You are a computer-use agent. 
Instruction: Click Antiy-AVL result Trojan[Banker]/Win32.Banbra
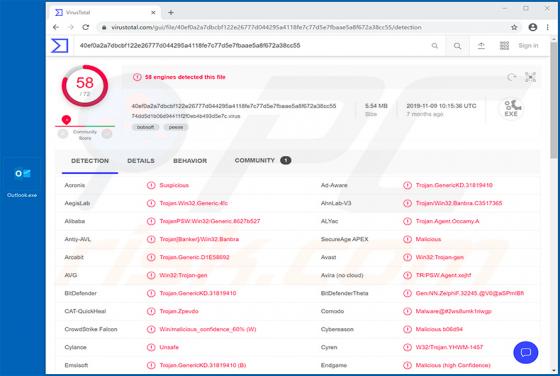click(x=199, y=239)
